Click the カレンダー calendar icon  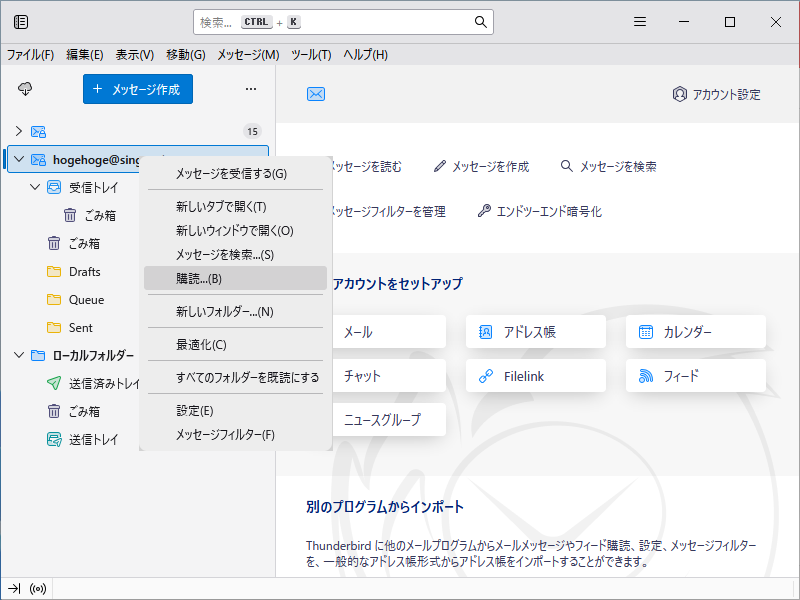[x=645, y=332]
